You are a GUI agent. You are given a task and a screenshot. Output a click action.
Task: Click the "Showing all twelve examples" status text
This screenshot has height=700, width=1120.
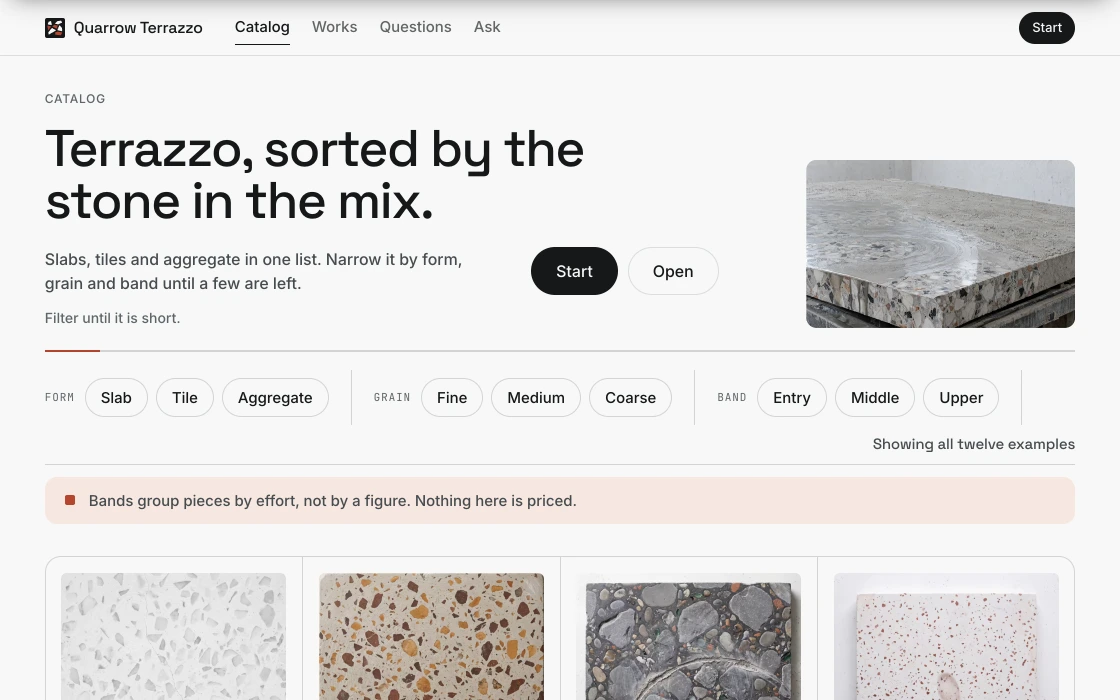pos(974,444)
